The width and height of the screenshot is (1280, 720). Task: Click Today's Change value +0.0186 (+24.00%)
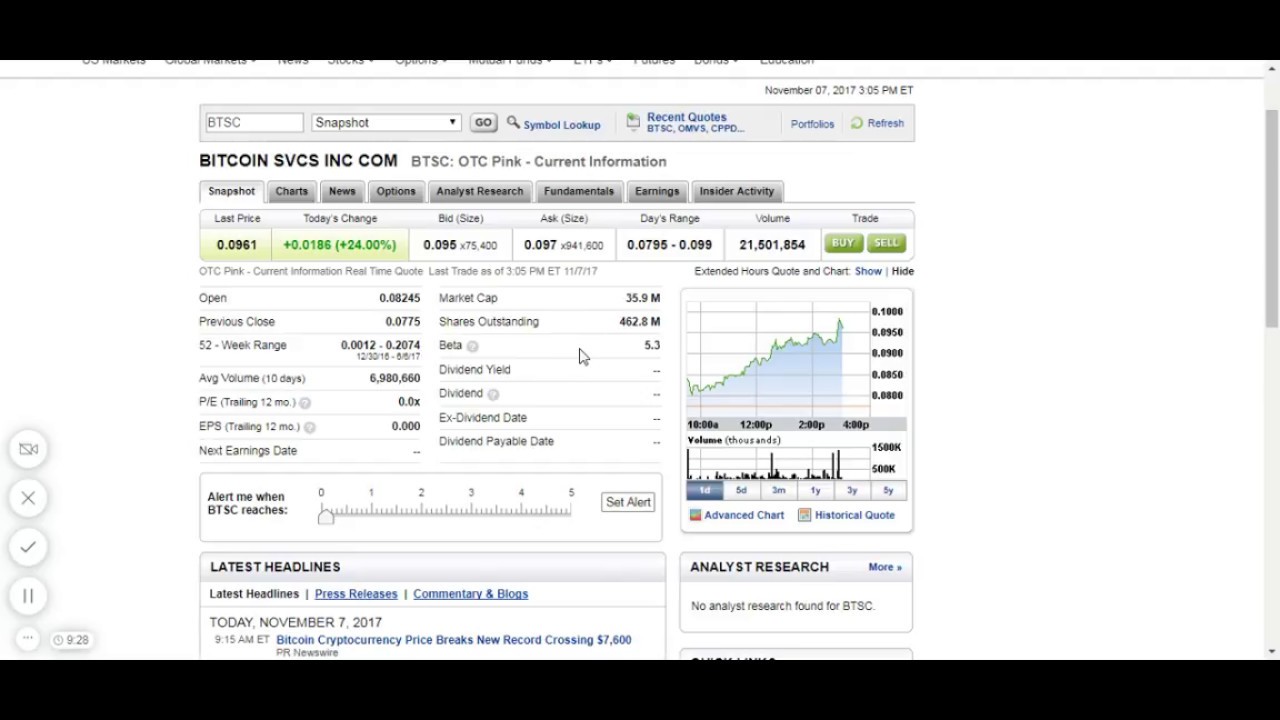click(339, 245)
